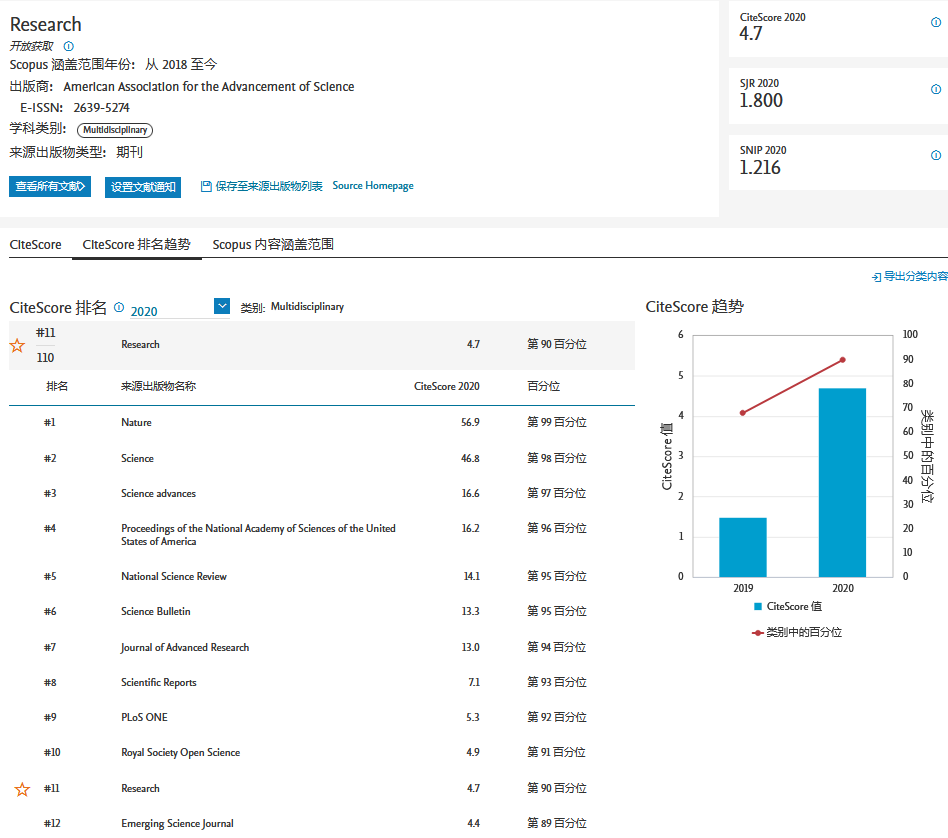Click Proceedings of the National Academy of Sciences
This screenshot has width=948, height=838.
point(258,534)
